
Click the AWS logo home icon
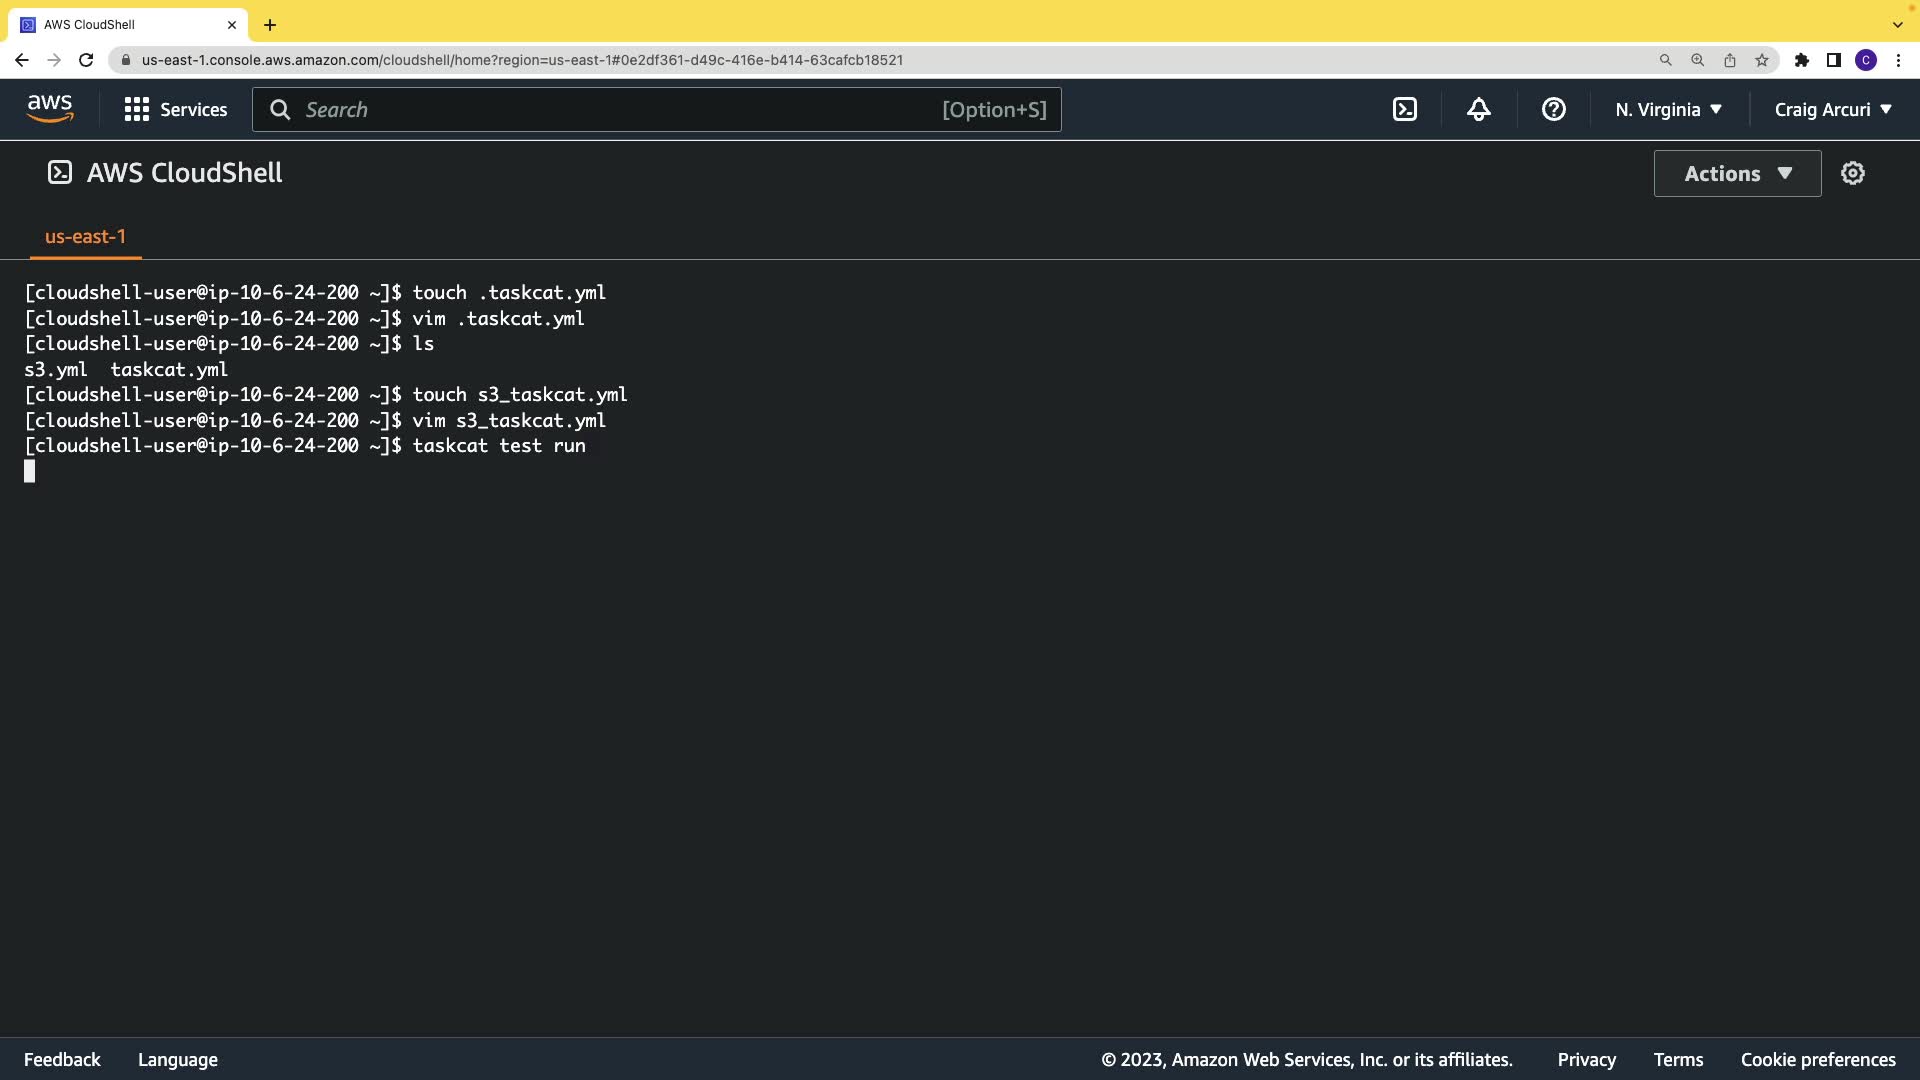pyautogui.click(x=50, y=109)
